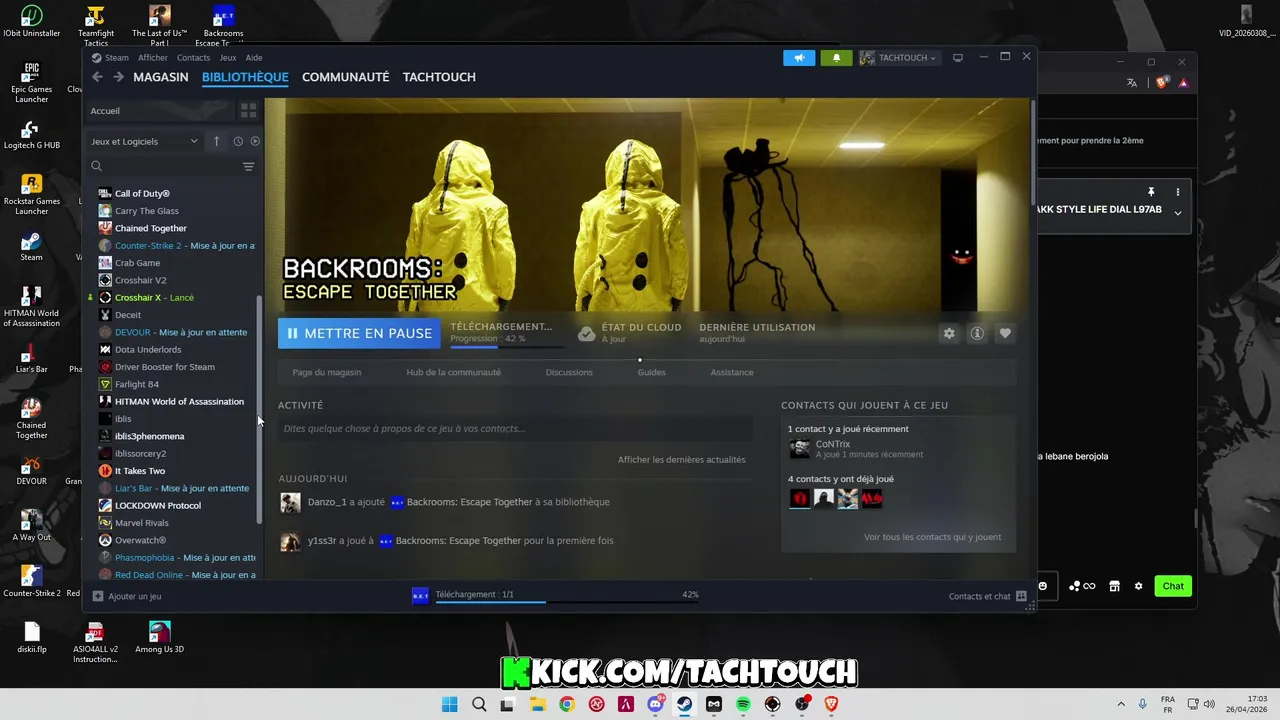The image size is (1280, 720).
Task: Open downloads bar at bottom of Steam
Action: point(555,596)
